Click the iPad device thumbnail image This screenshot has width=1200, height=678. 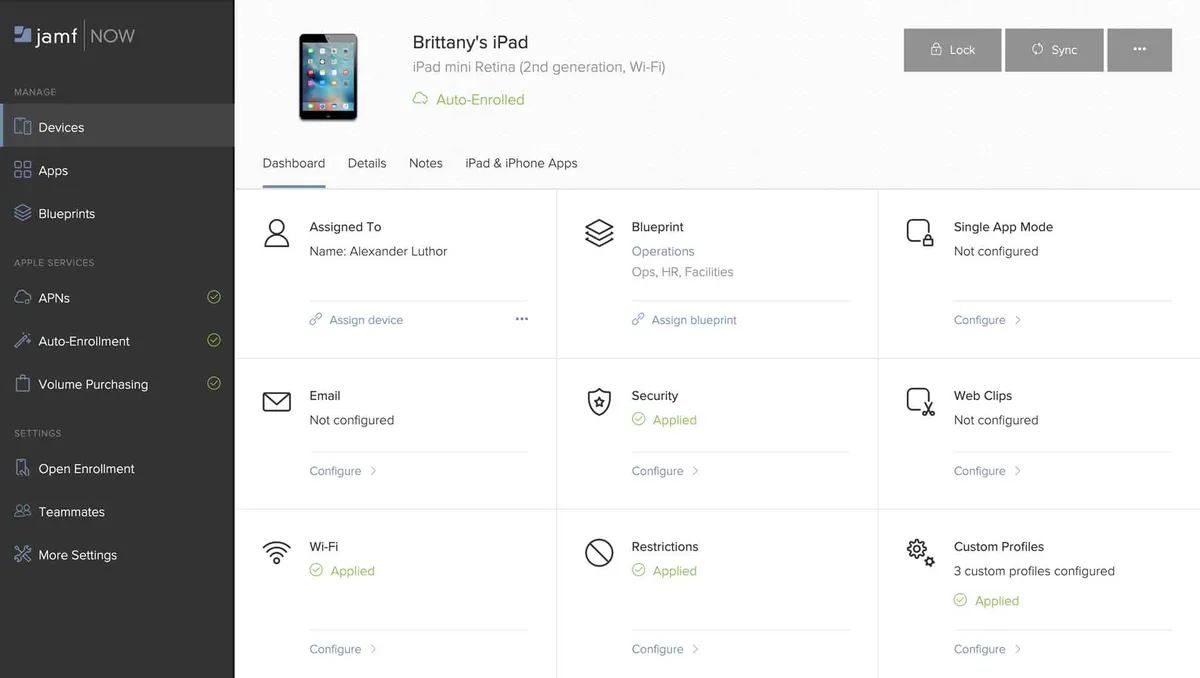pos(328,77)
